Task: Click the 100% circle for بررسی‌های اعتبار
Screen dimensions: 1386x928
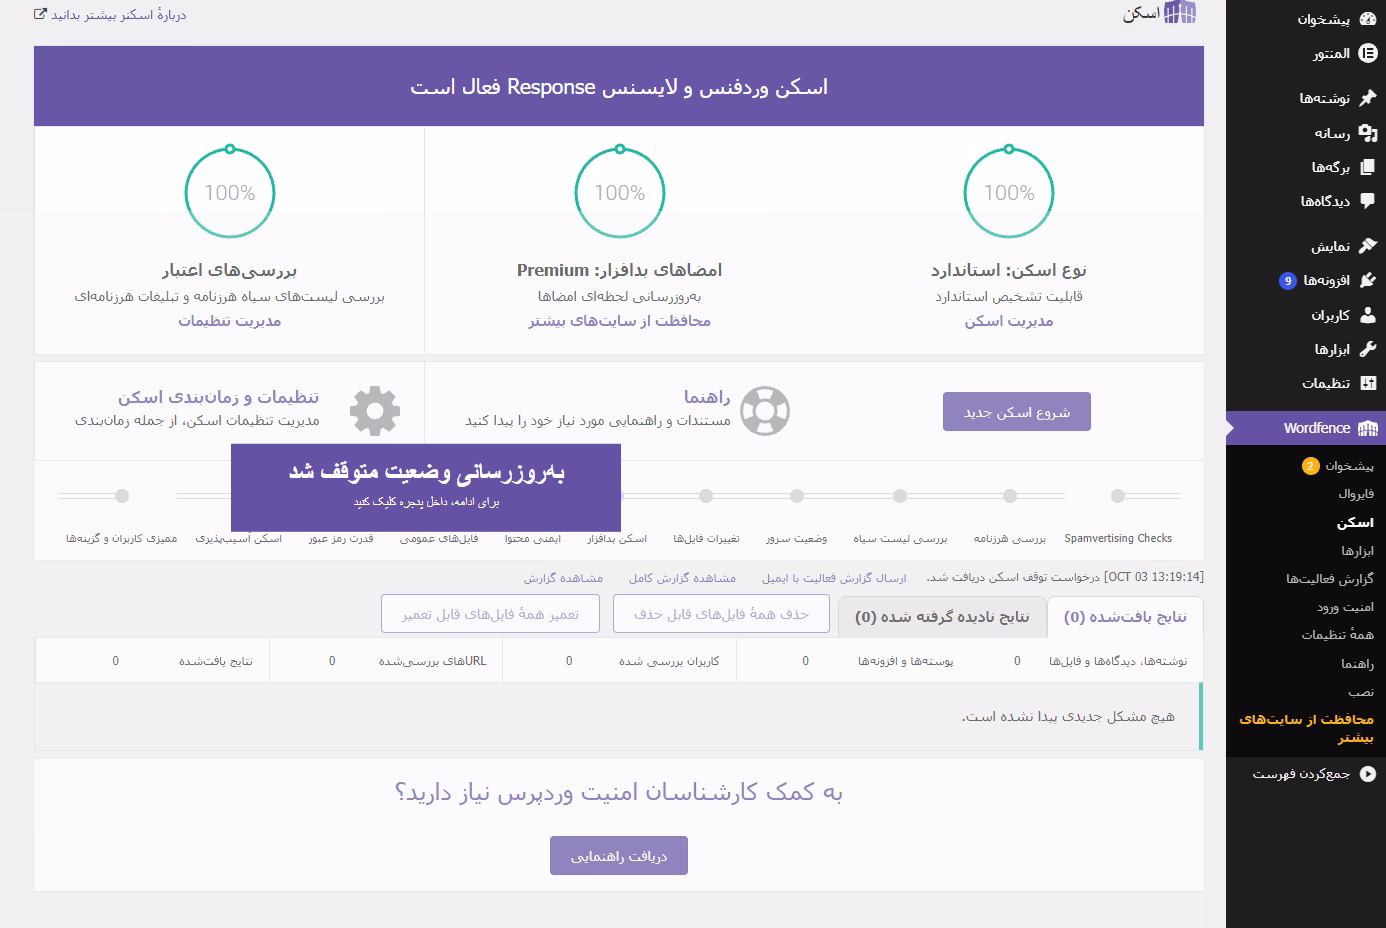Action: pyautogui.click(x=230, y=193)
